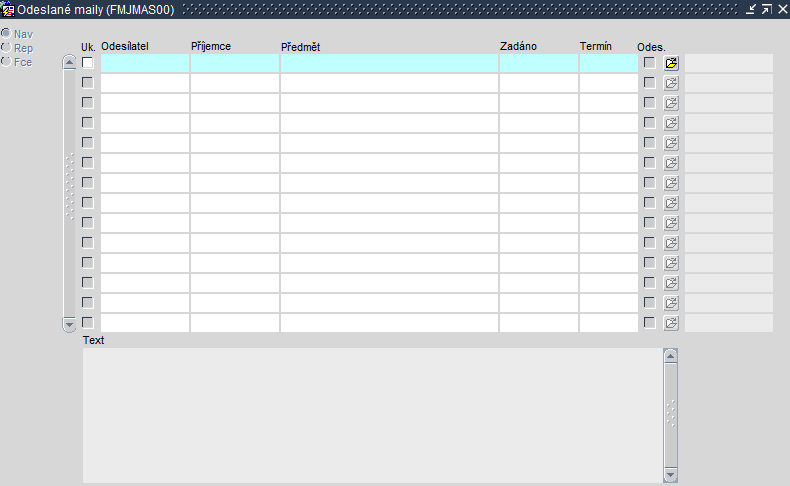The width and height of the screenshot is (790, 486).
Task: Open mail detail icon in first highlighted row
Action: pyautogui.click(x=671, y=63)
